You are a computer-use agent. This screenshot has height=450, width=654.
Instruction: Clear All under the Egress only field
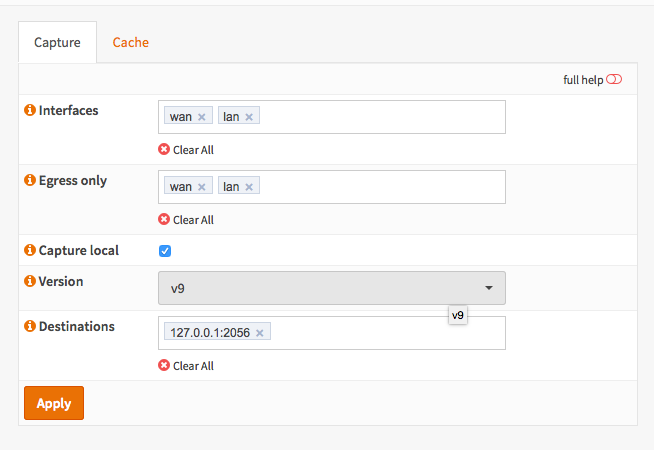click(186, 220)
